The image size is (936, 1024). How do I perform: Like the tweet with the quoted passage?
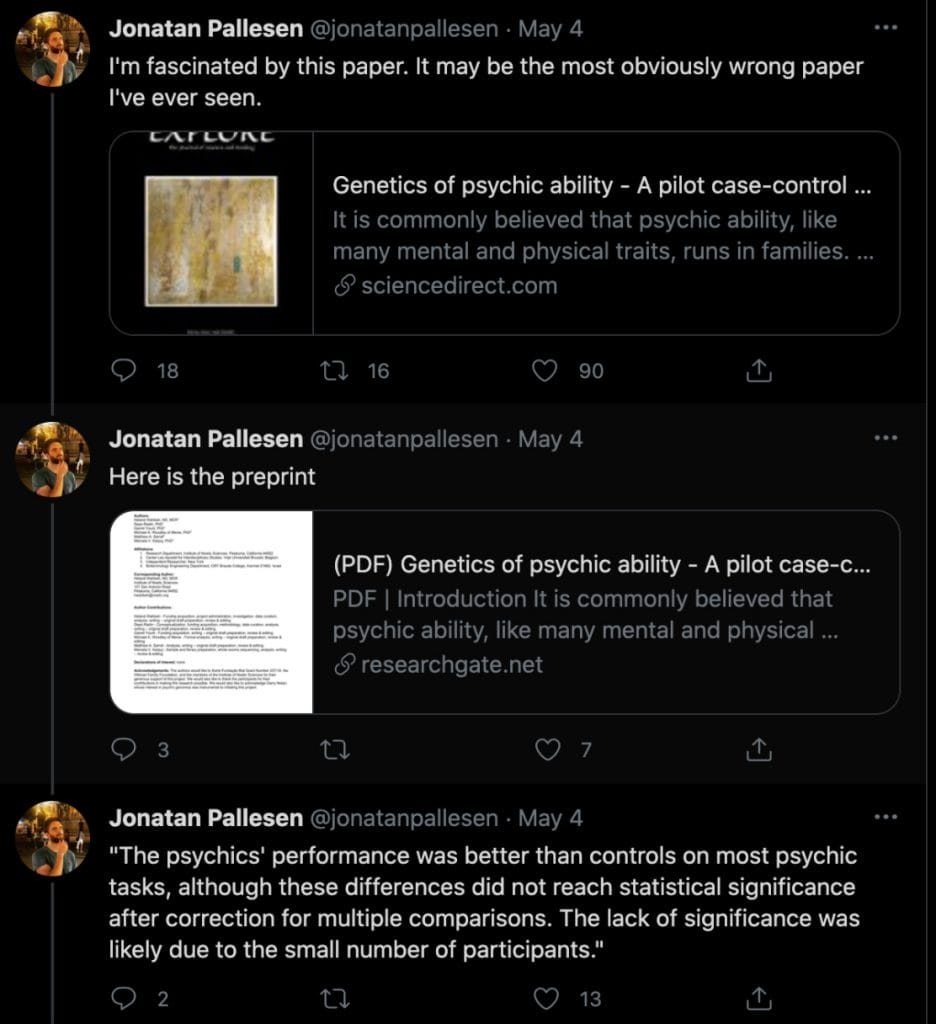[x=544, y=997]
